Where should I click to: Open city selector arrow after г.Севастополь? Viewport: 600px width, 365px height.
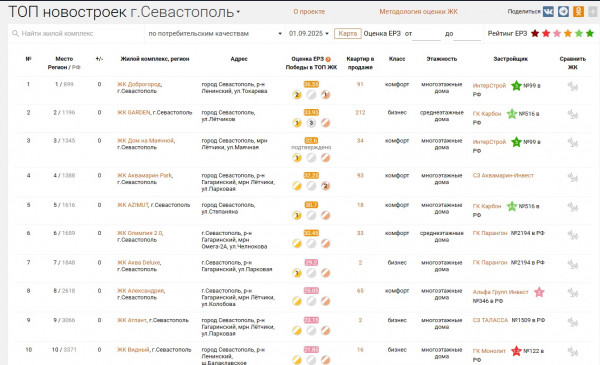238,12
